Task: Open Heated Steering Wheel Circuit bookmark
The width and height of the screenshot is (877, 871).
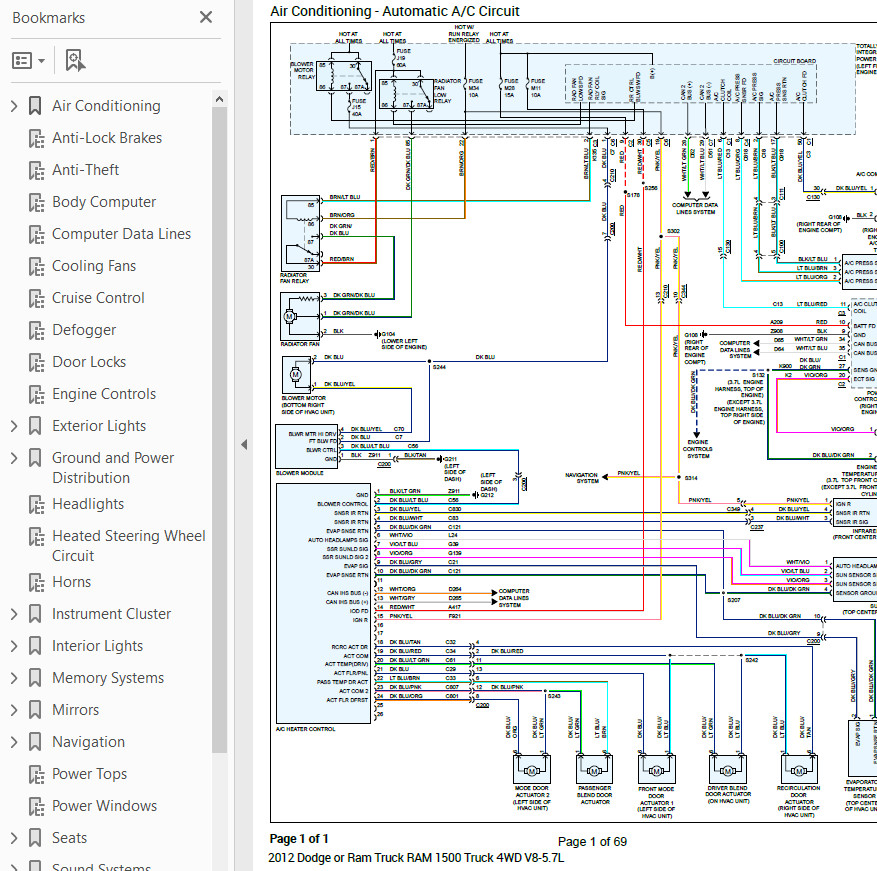Action: (x=129, y=545)
